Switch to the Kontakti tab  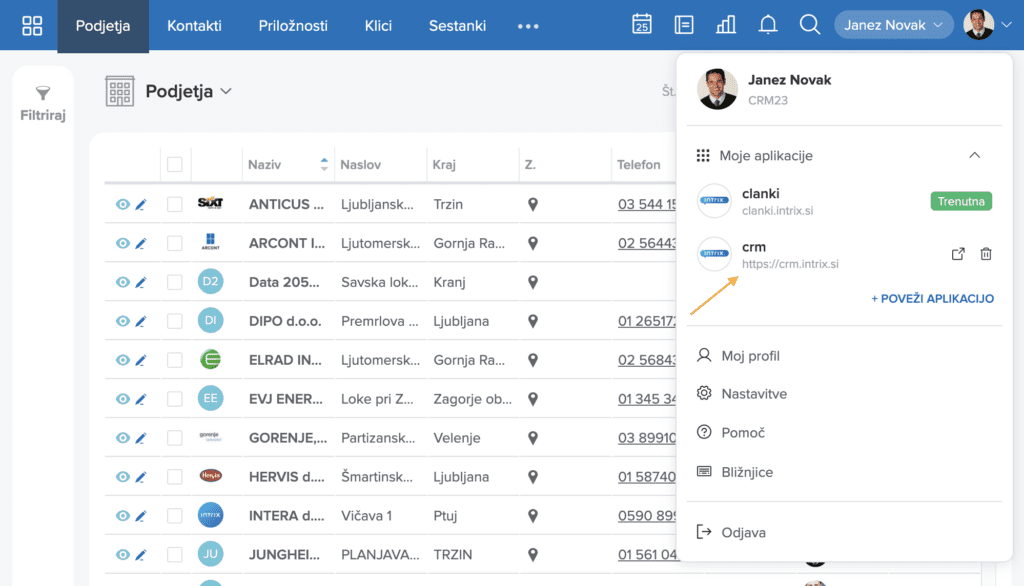[x=194, y=26]
